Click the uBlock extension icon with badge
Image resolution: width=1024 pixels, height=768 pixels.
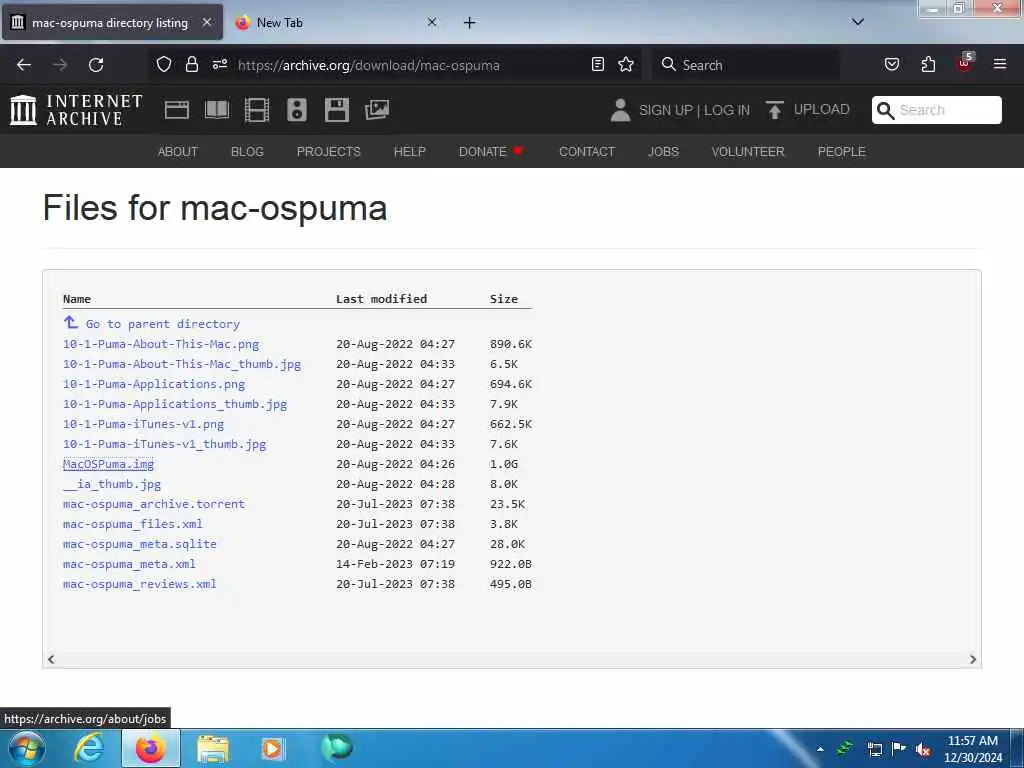click(965, 63)
